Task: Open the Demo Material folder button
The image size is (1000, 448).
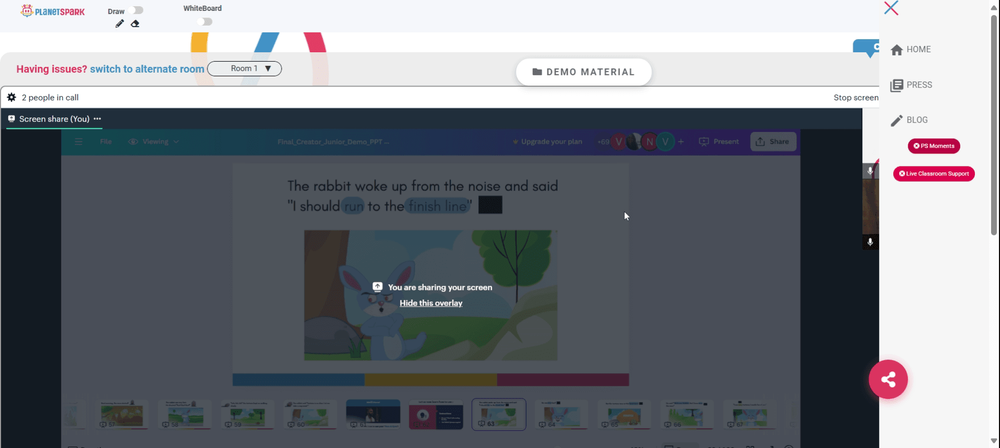Action: tap(584, 72)
